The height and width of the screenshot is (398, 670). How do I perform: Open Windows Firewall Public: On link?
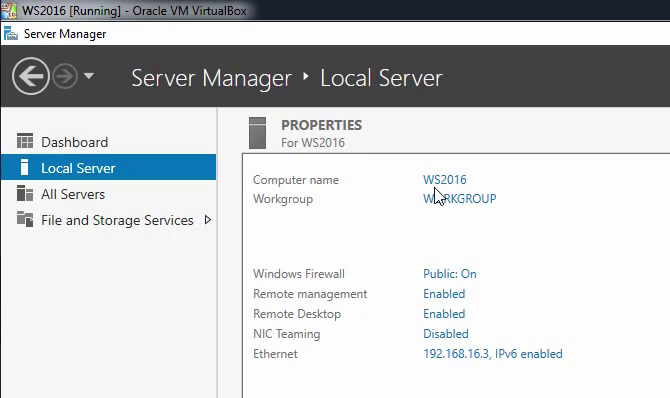[x=450, y=274]
